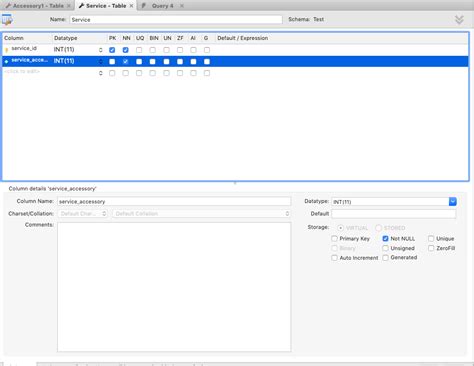This screenshot has width=474, height=366.
Task: Check UQ for service_accessory row
Action: [139, 62]
